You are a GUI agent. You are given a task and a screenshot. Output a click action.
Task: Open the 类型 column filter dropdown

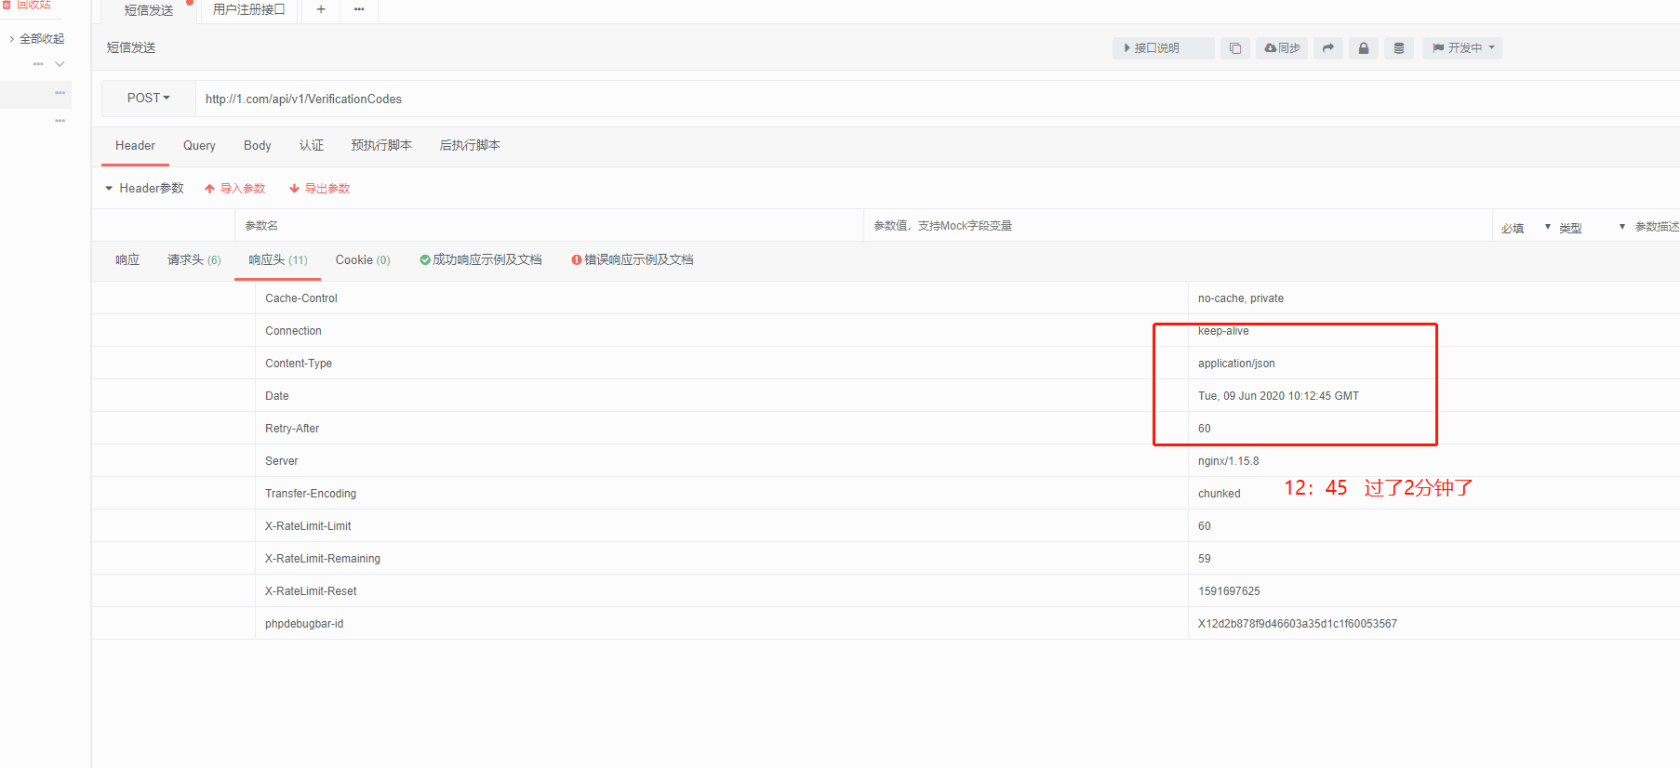pos(1622,227)
